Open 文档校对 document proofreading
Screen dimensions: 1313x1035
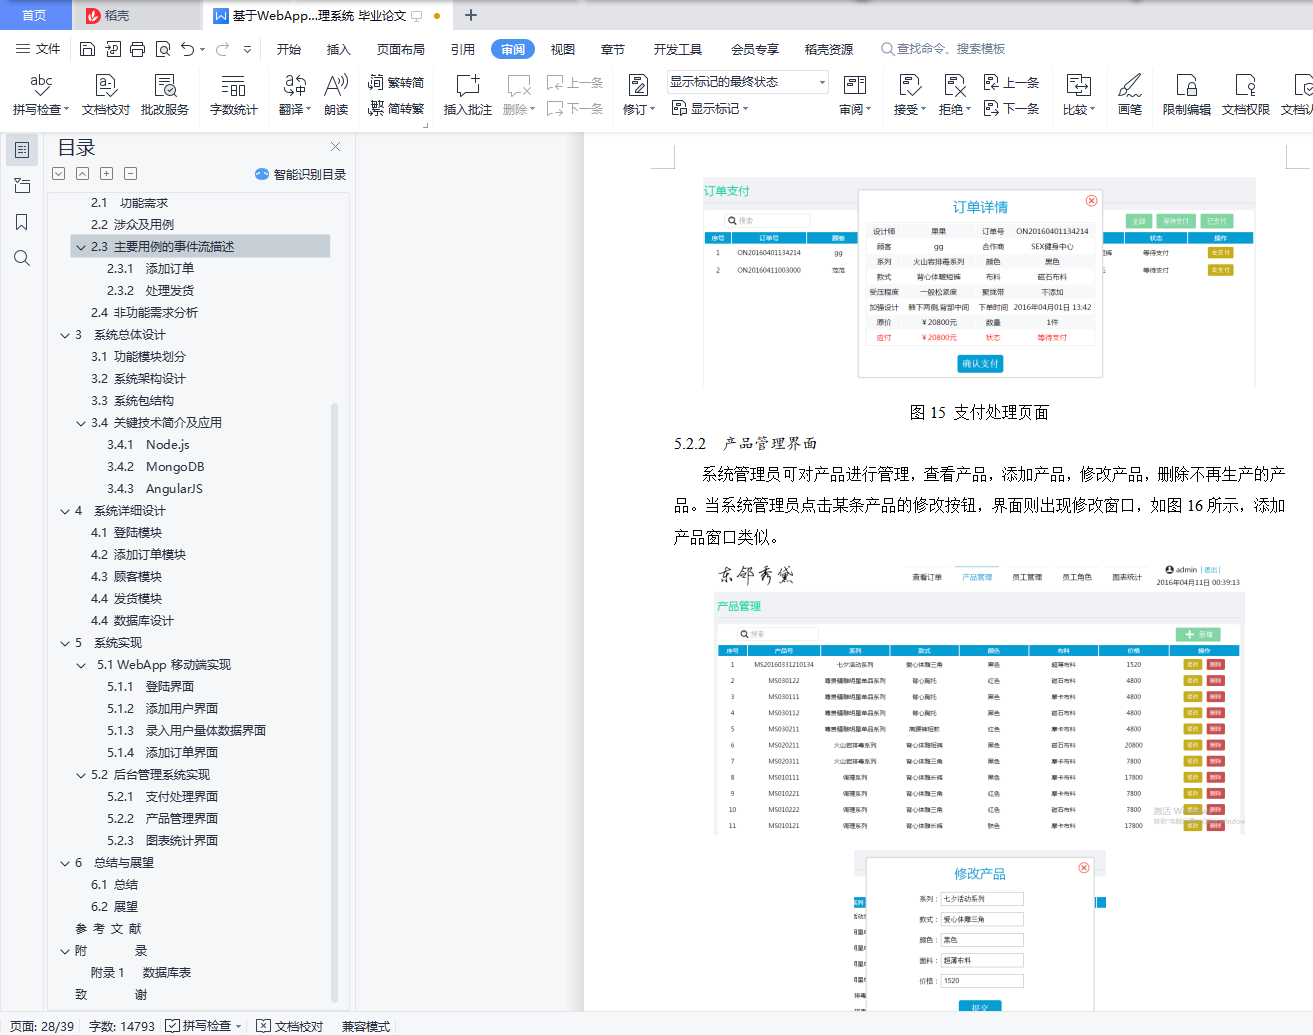pyautogui.click(x=106, y=95)
